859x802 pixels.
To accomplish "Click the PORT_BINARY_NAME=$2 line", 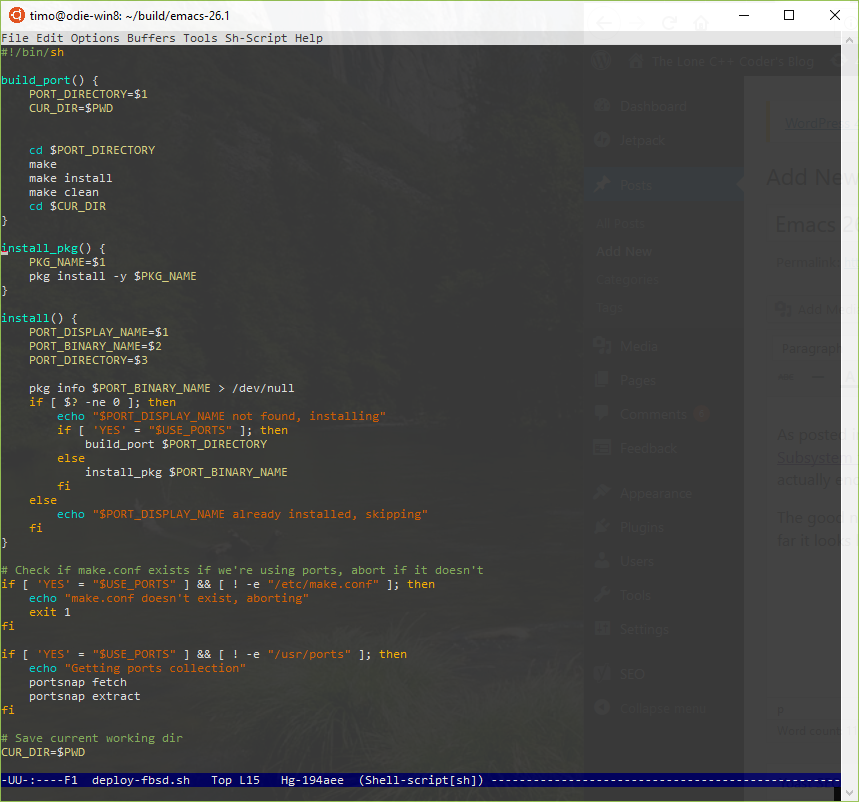I will (95, 346).
